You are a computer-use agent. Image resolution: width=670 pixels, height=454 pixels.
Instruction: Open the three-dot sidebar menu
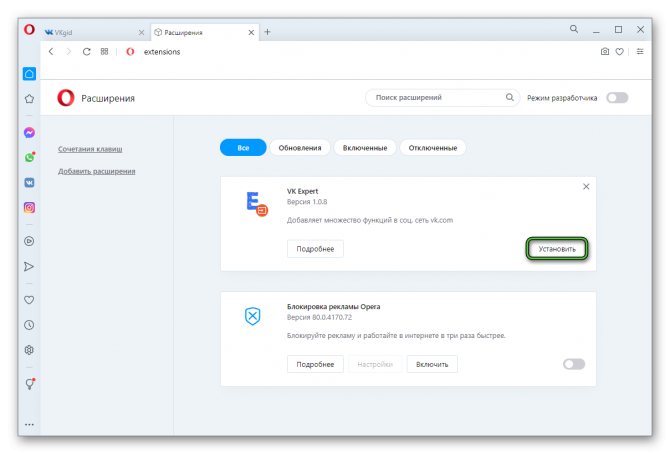pos(29,425)
